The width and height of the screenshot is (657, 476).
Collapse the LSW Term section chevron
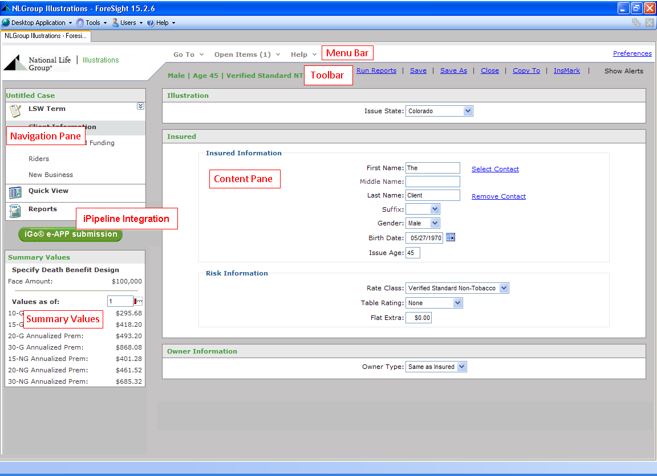[140, 106]
